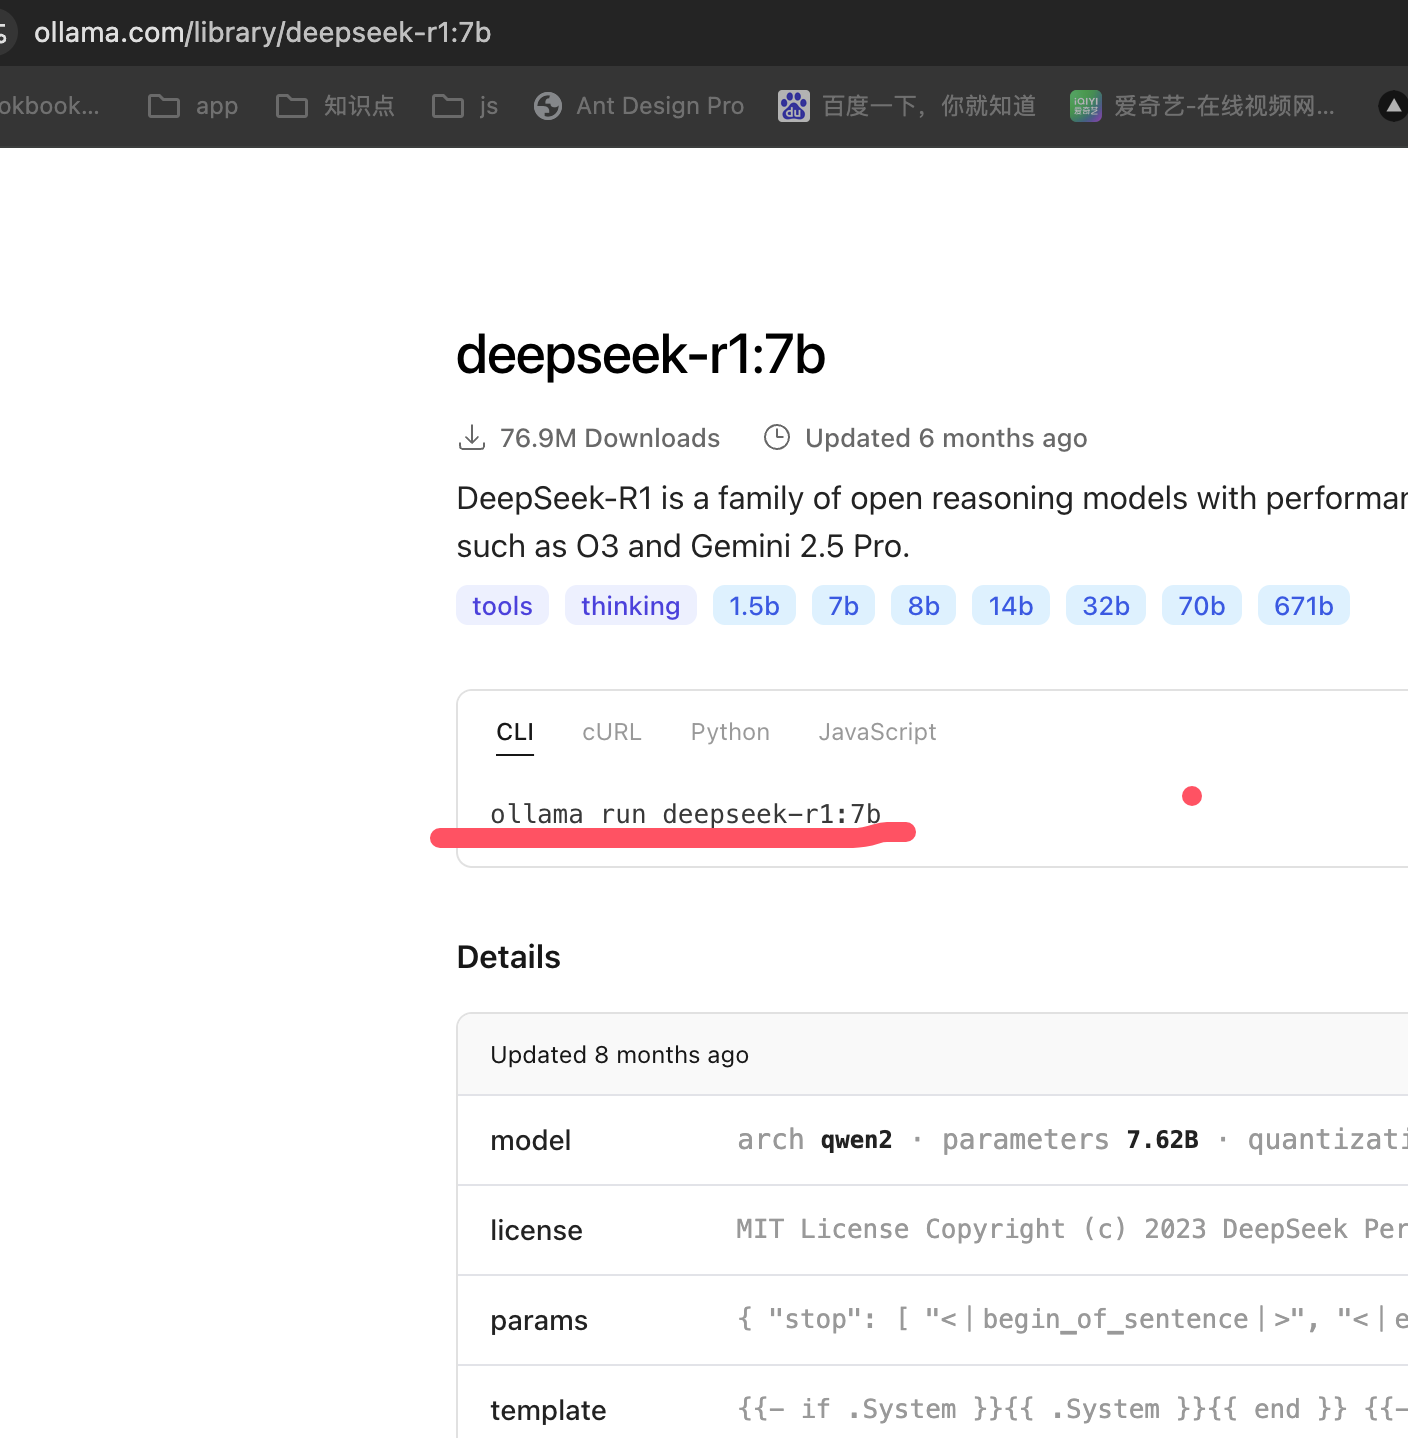This screenshot has width=1408, height=1438.
Task: Select the JavaScript tab
Action: click(877, 732)
